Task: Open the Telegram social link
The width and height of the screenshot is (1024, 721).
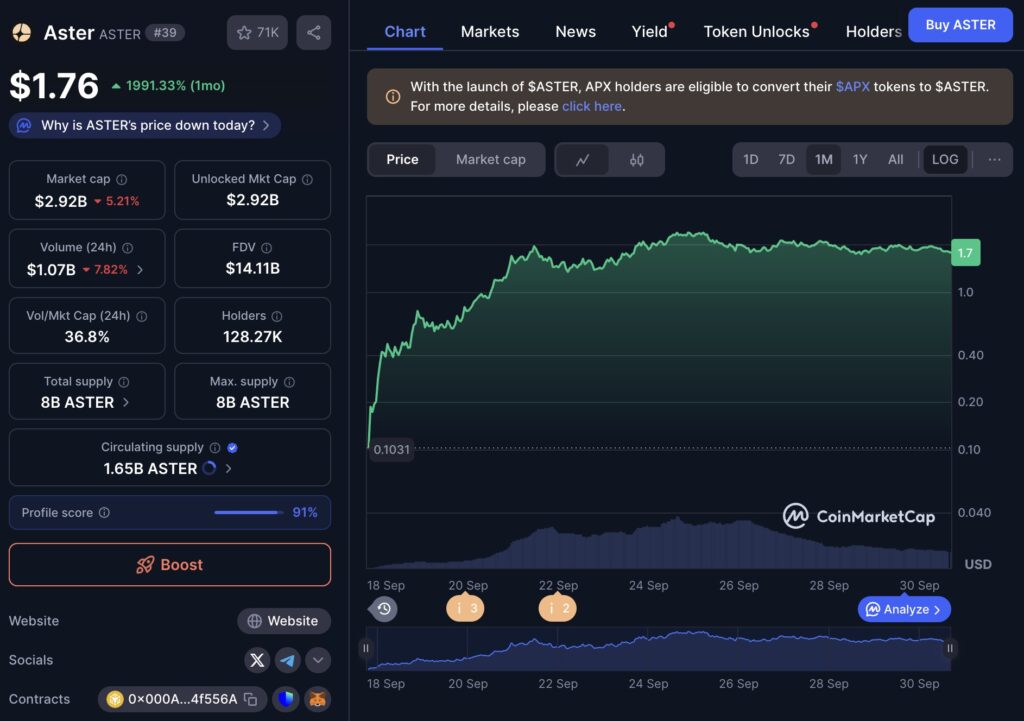Action: click(287, 660)
